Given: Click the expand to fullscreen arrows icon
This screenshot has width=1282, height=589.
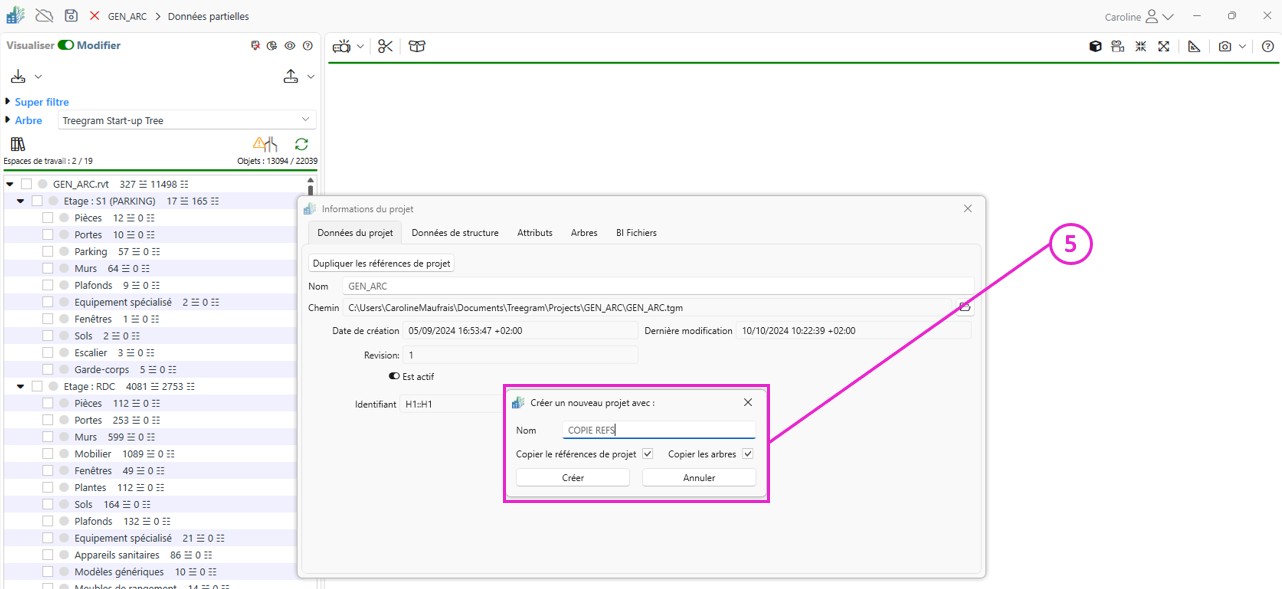Looking at the screenshot, I should 1164,46.
